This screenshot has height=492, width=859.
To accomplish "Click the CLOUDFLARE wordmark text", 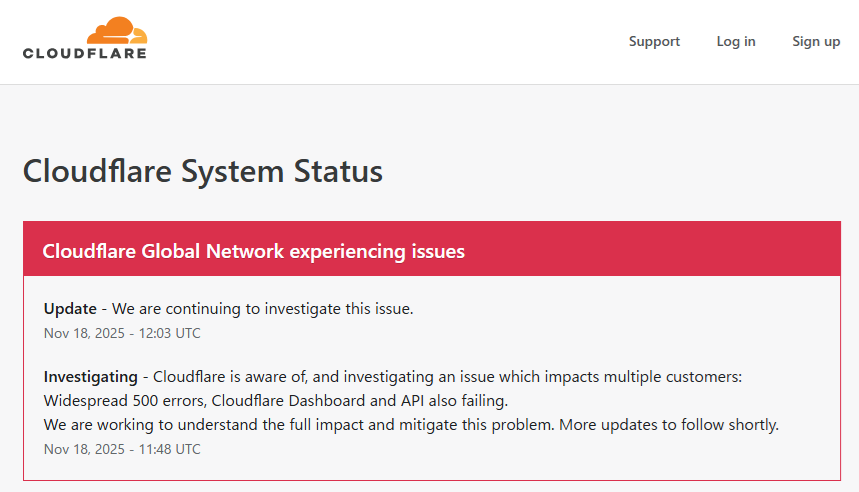I will point(85,53).
